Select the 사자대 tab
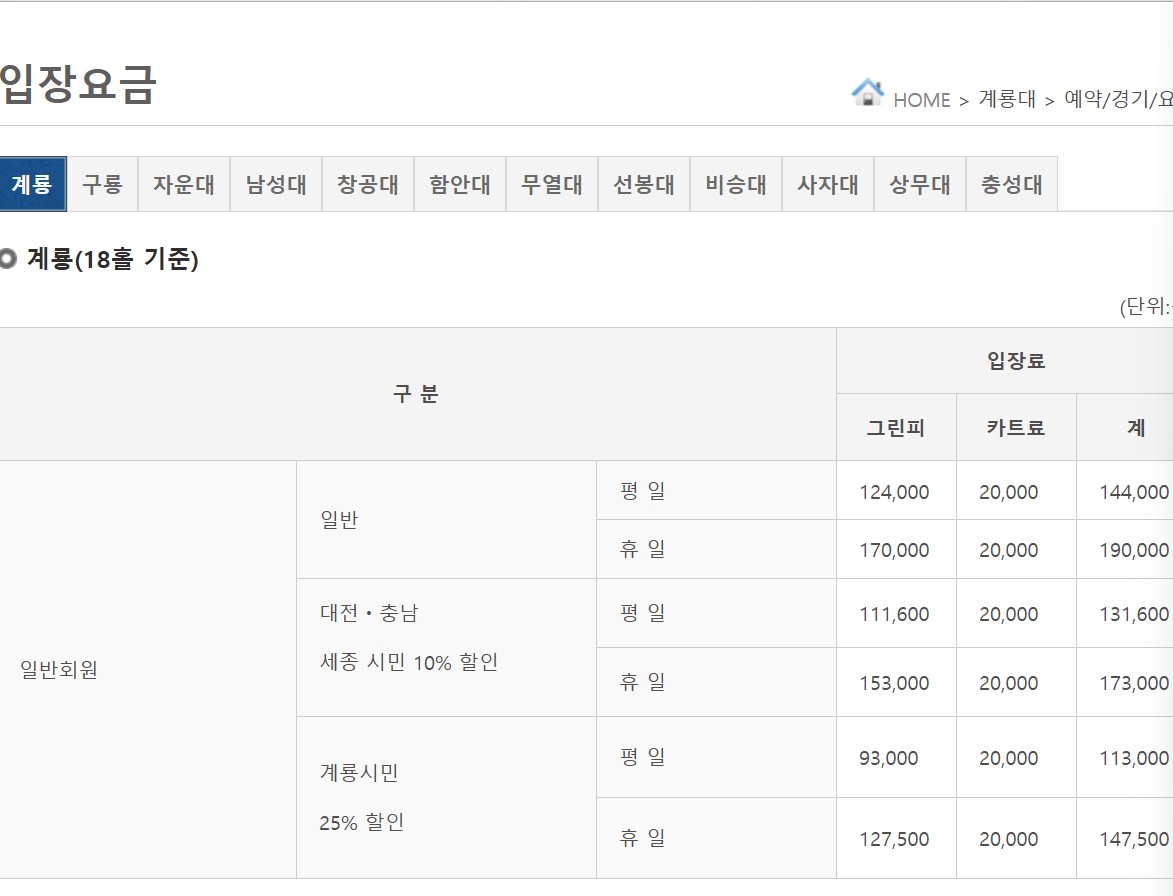This screenshot has height=896, width=1173. point(828,185)
